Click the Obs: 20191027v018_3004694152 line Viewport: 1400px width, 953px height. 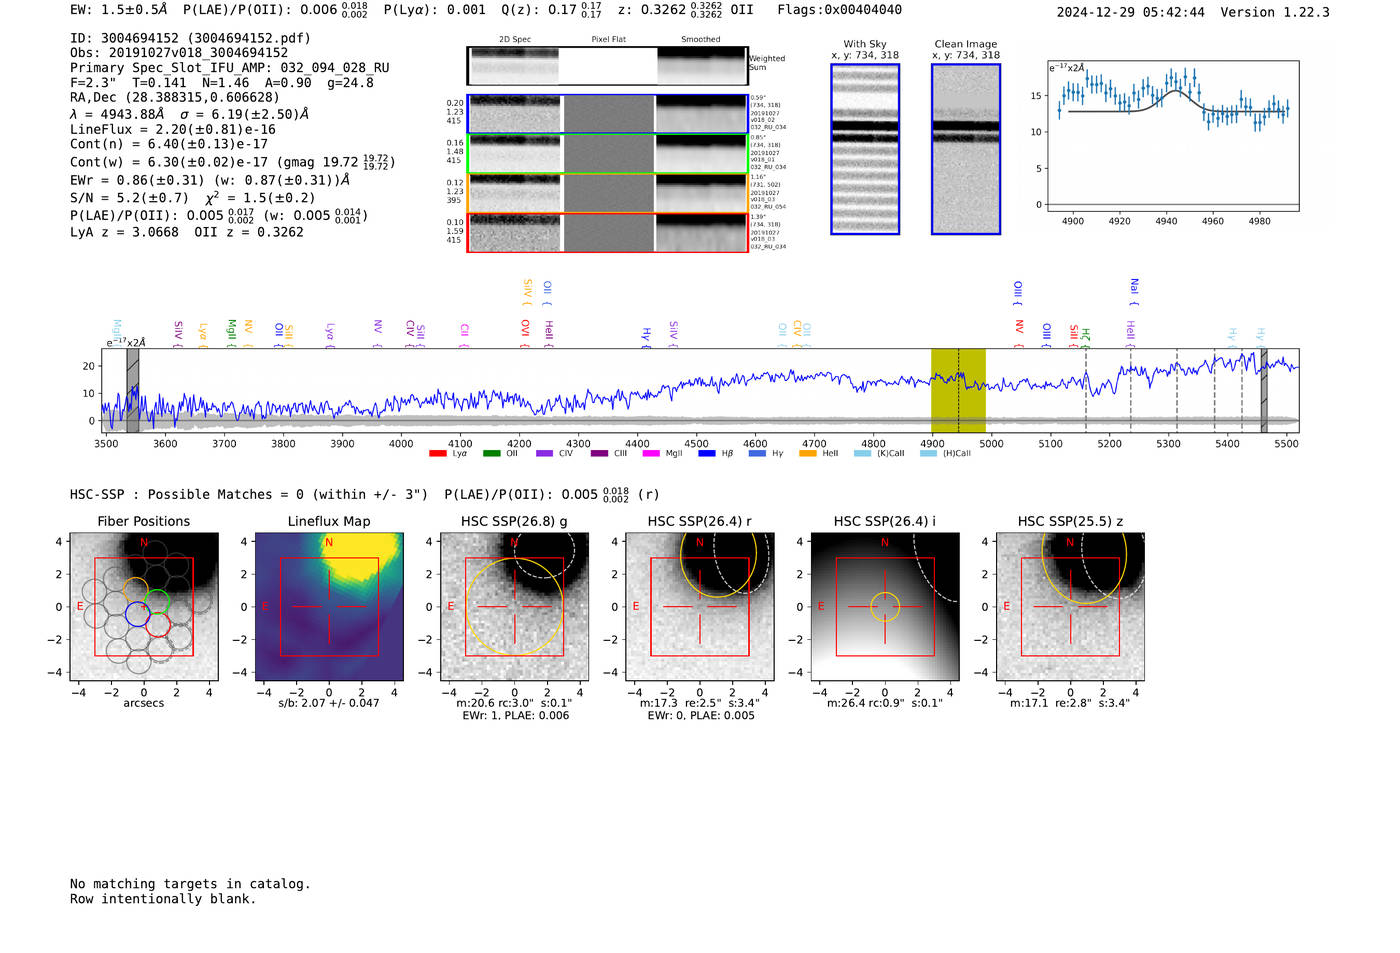[179, 53]
